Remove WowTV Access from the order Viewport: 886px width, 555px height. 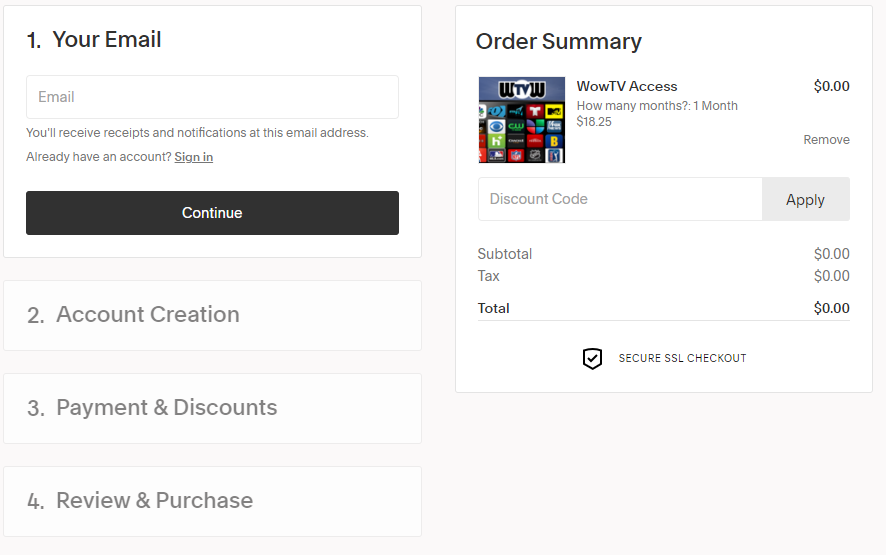tap(826, 140)
